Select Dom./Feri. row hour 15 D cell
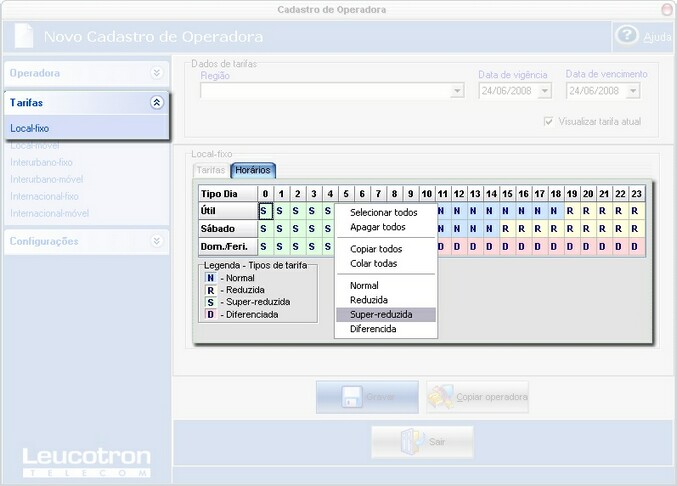 (507, 247)
